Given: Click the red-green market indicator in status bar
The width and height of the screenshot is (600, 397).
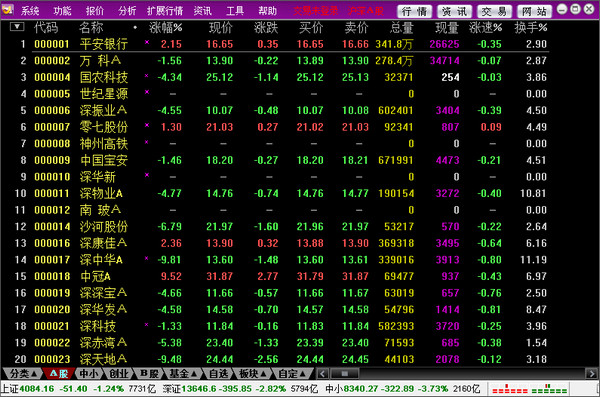Looking at the screenshot, I should point(529,389).
